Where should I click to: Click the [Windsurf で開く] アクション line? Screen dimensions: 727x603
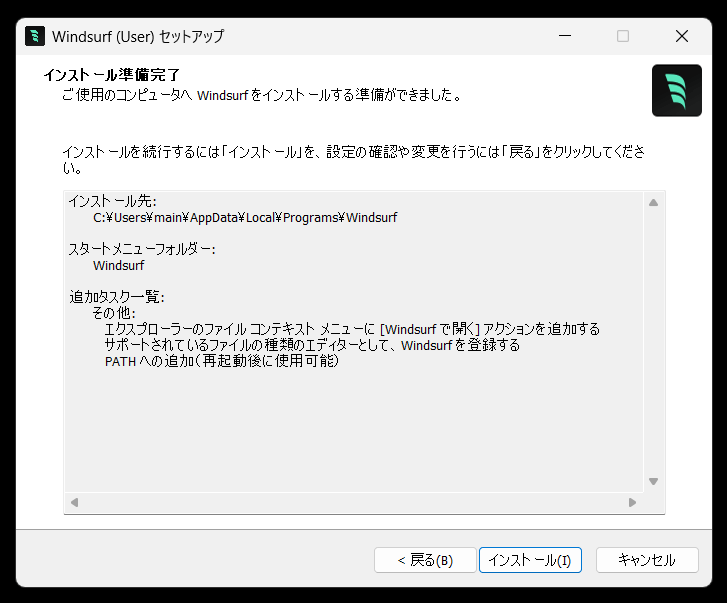(352, 329)
